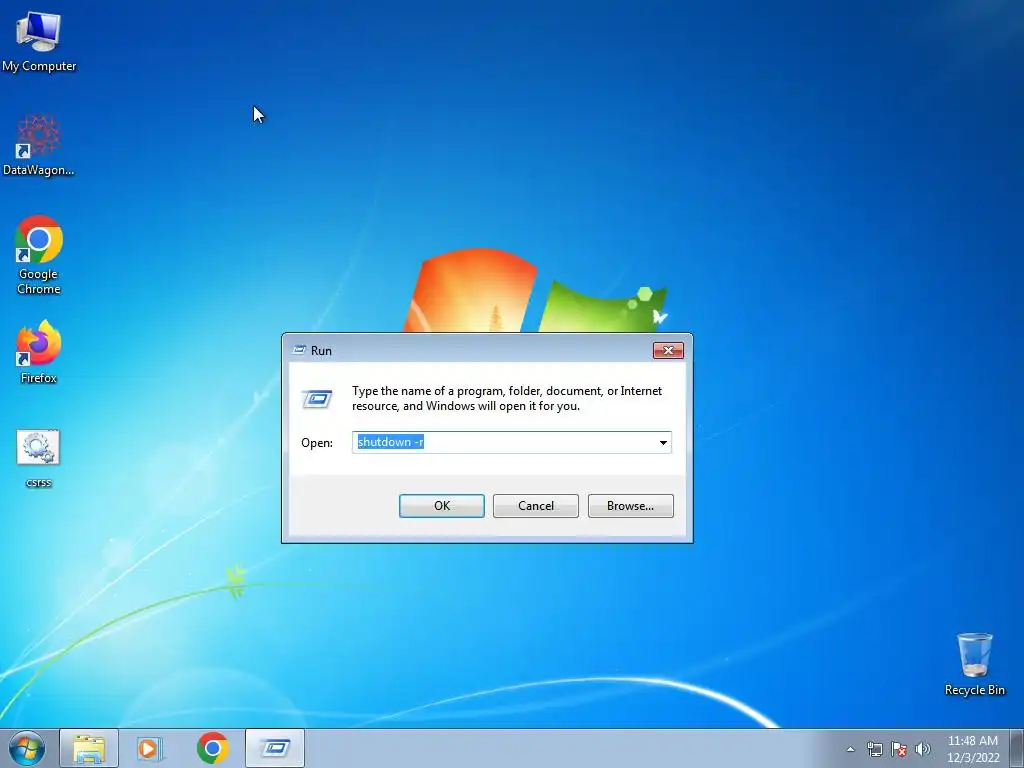1024x768 pixels.
Task: Click Cancel in the Run dialog
Action: [x=536, y=505]
